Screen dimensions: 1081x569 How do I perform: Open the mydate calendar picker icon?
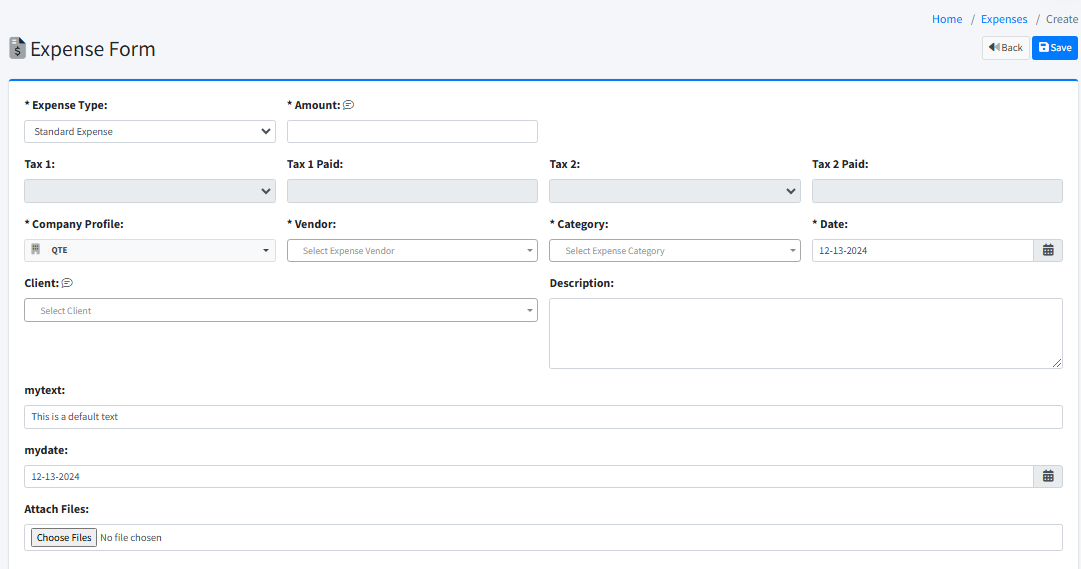1047,477
